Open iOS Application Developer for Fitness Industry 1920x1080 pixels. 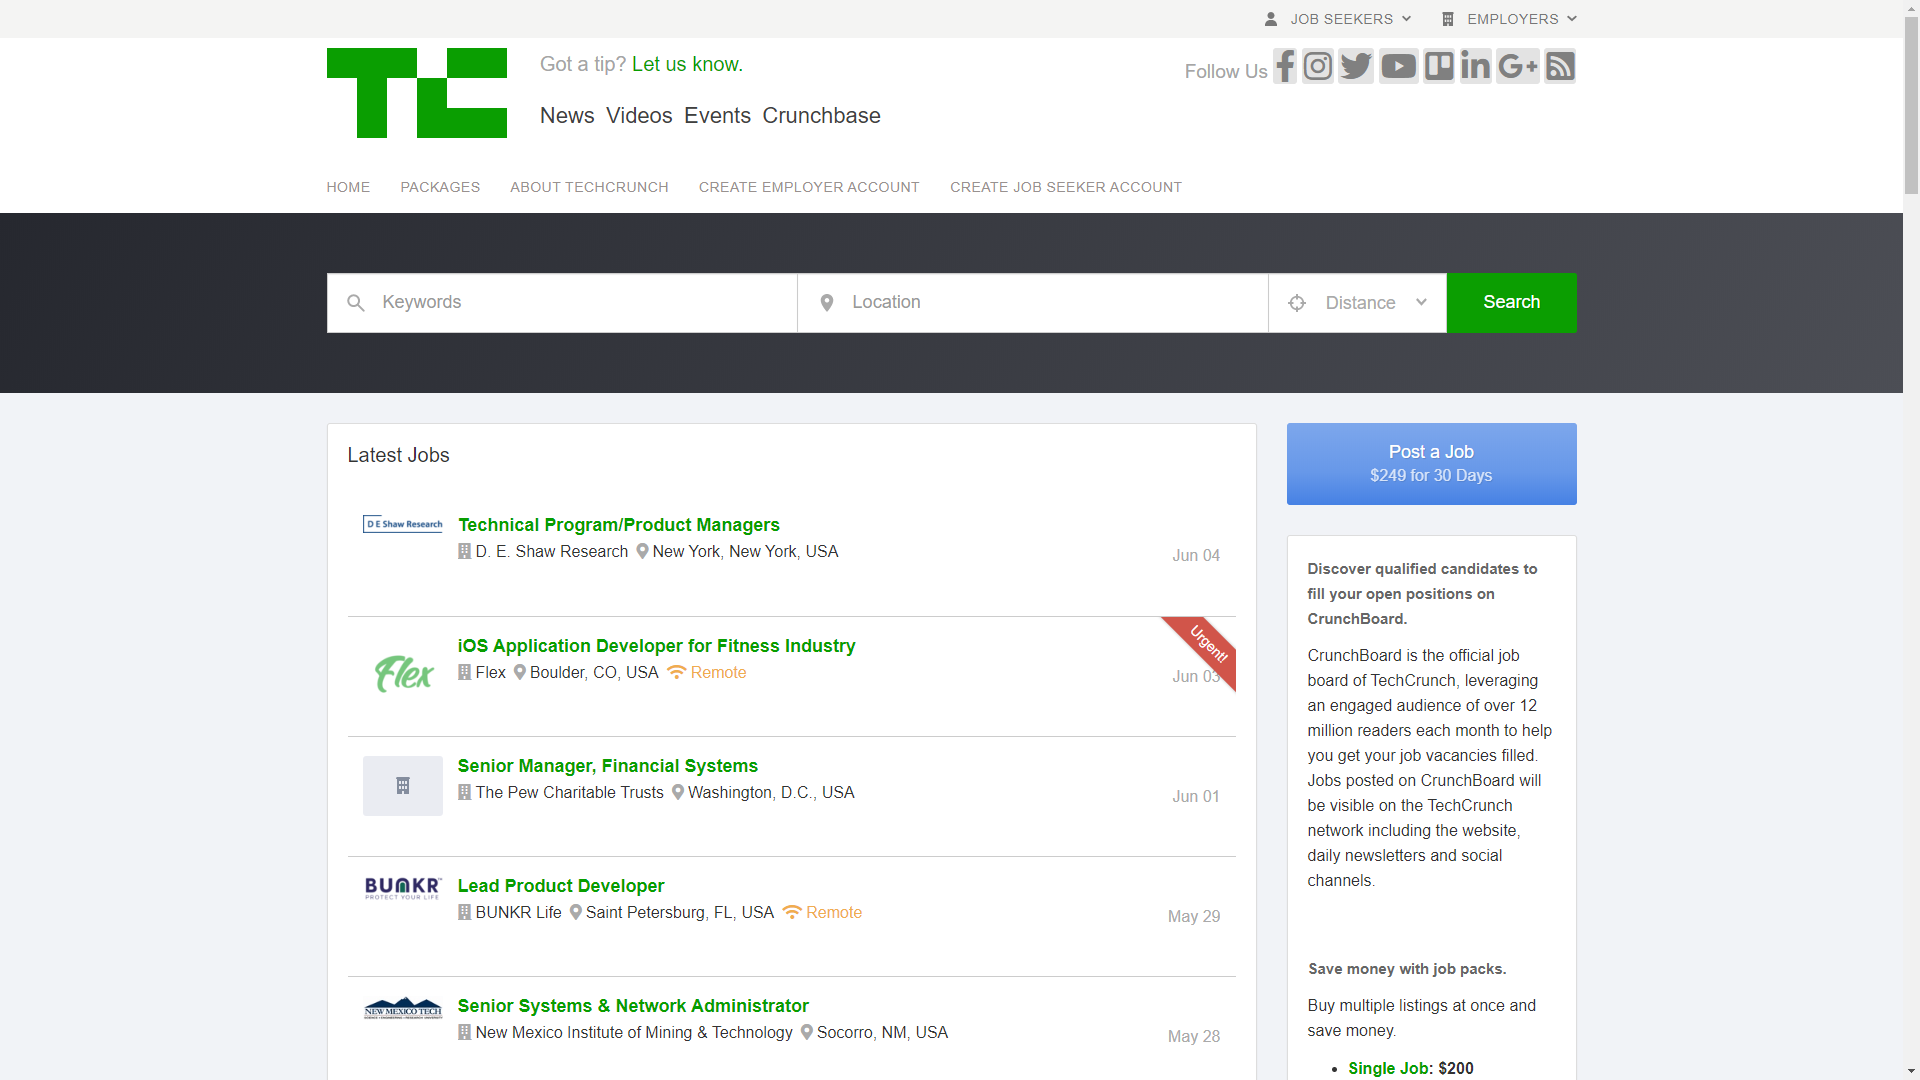click(656, 646)
